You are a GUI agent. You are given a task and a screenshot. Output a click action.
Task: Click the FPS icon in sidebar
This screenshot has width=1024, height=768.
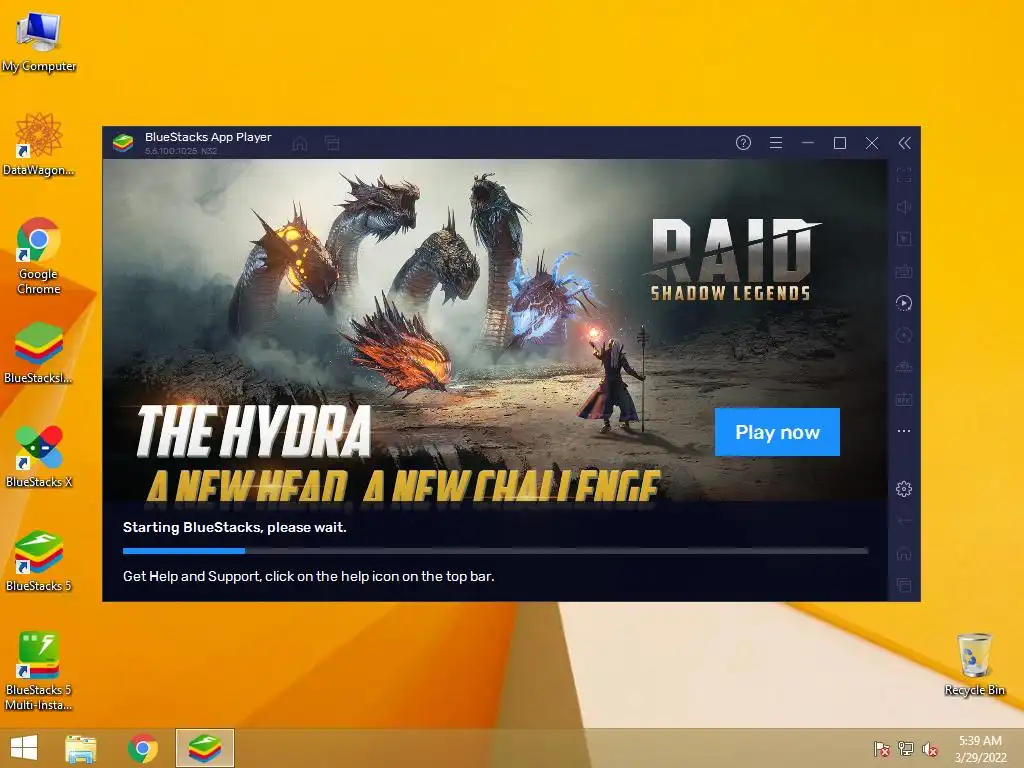904,399
